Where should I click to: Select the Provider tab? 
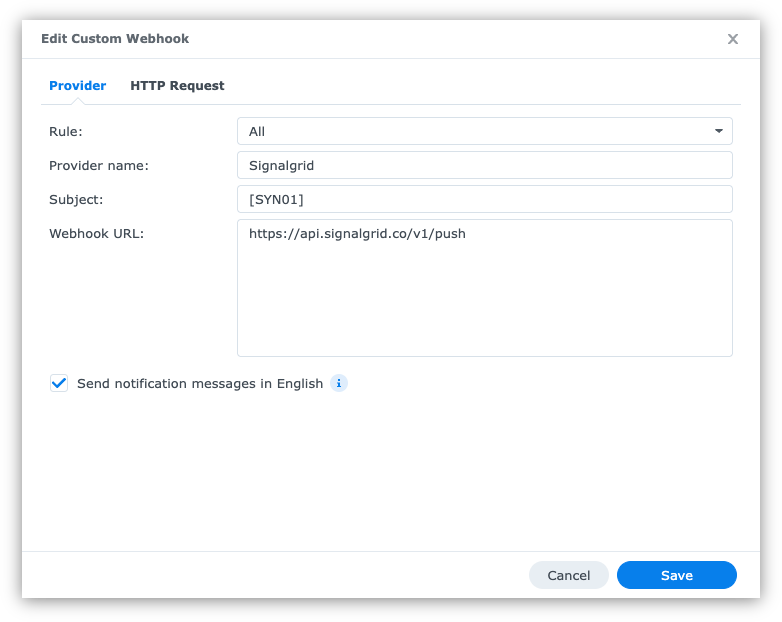coord(77,86)
